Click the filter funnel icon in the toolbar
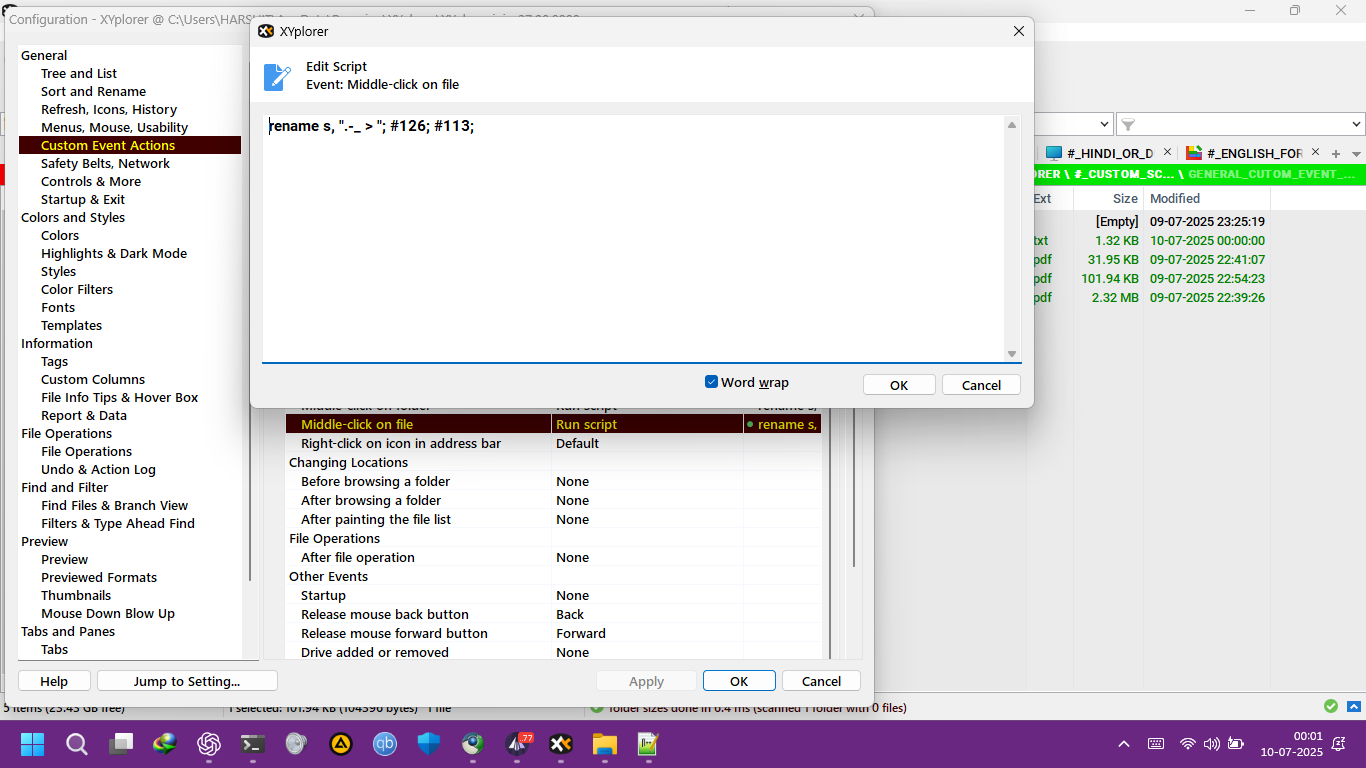 tap(1128, 123)
